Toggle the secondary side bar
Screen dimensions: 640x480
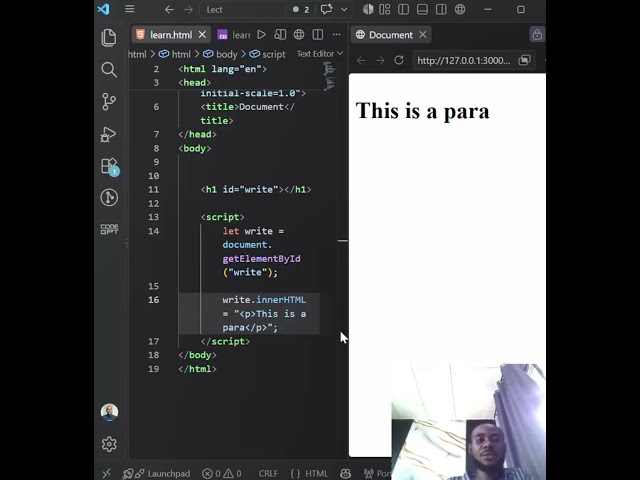pyautogui.click(x=441, y=9)
